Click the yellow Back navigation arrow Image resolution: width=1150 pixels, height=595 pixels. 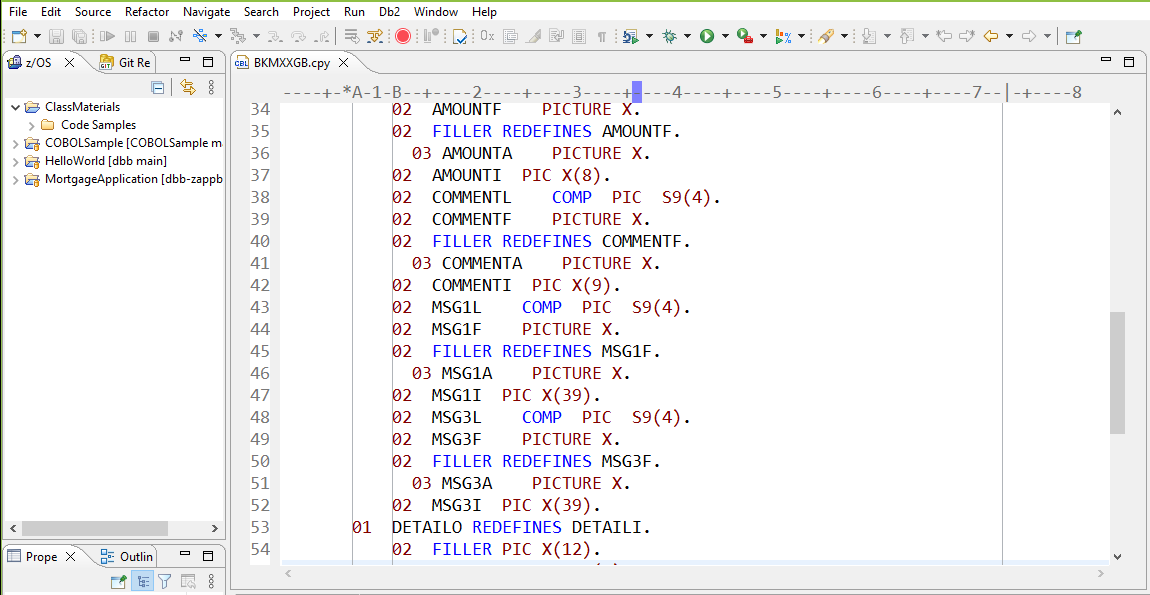pos(992,36)
